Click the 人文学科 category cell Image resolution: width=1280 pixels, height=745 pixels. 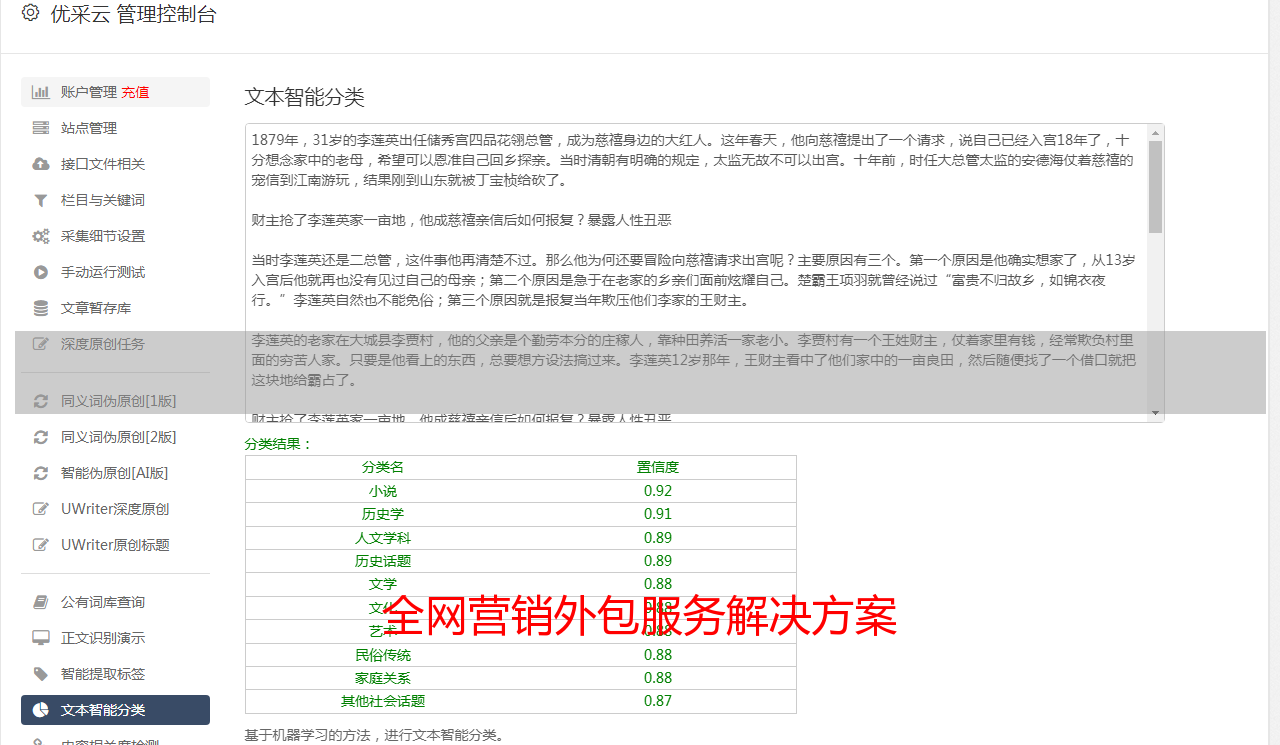tap(383, 538)
